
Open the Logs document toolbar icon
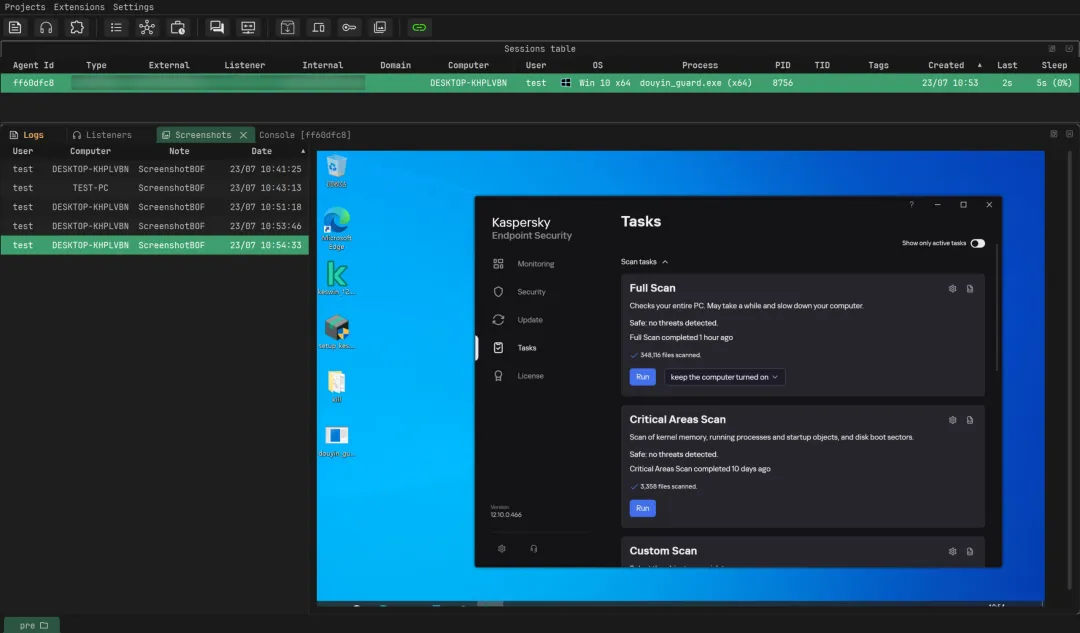[15, 28]
